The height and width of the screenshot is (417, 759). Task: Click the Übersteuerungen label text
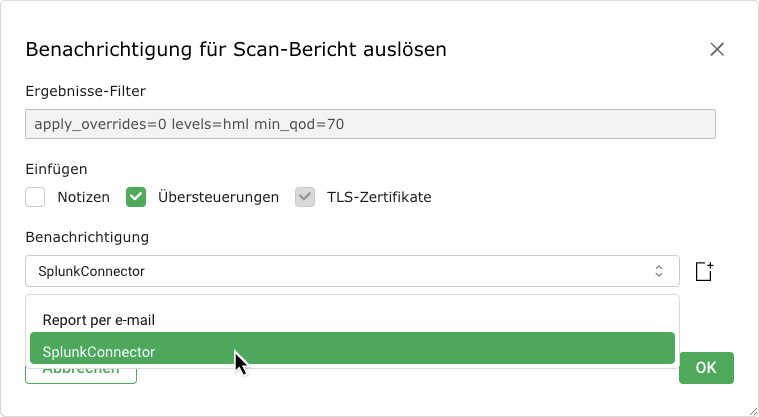(x=218, y=197)
